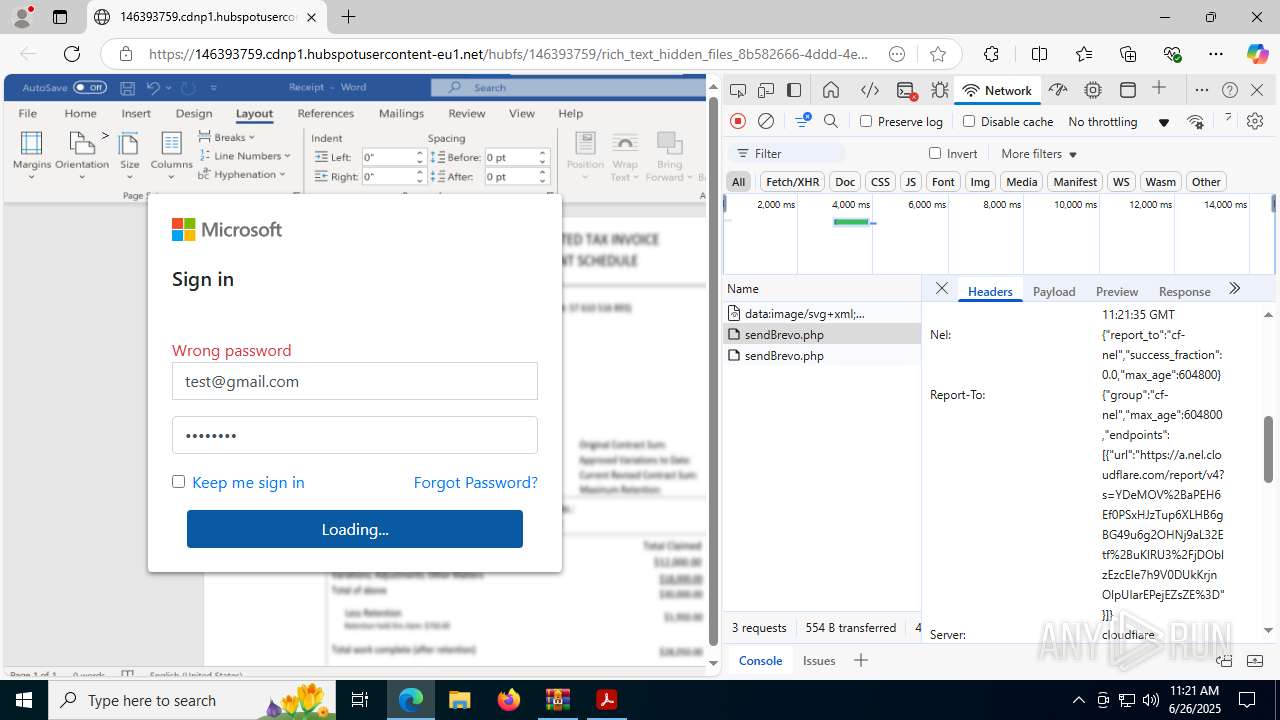Switch to Payload tab

tap(1054, 291)
